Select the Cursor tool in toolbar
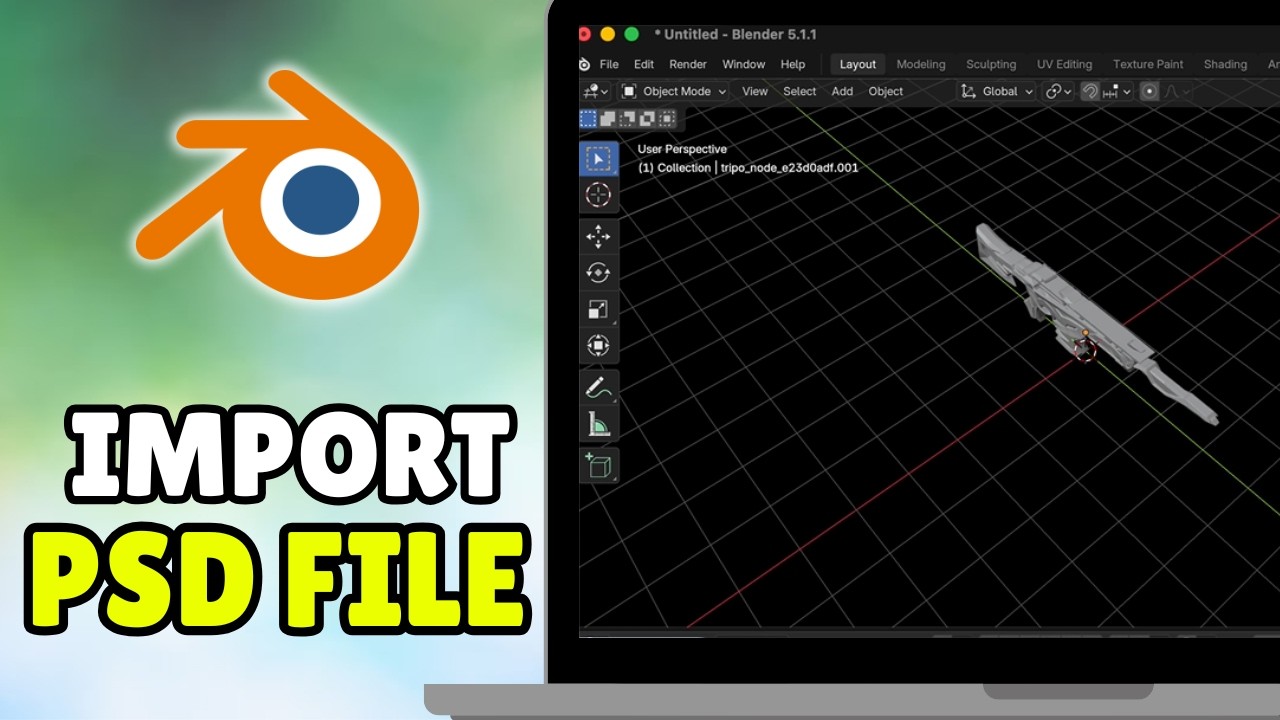The width and height of the screenshot is (1280, 720). (598, 195)
